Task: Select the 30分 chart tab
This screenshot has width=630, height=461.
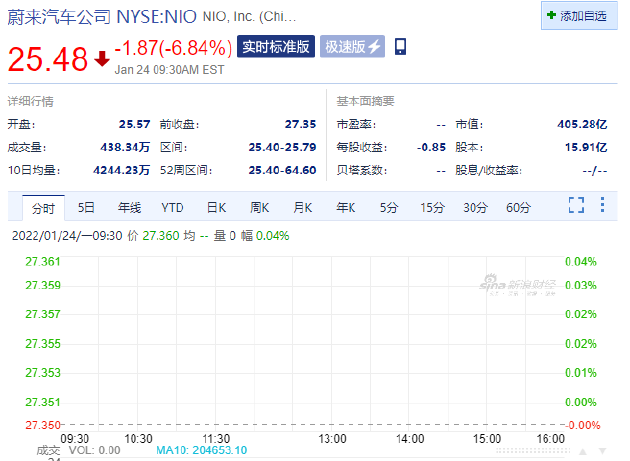Action: (475, 208)
